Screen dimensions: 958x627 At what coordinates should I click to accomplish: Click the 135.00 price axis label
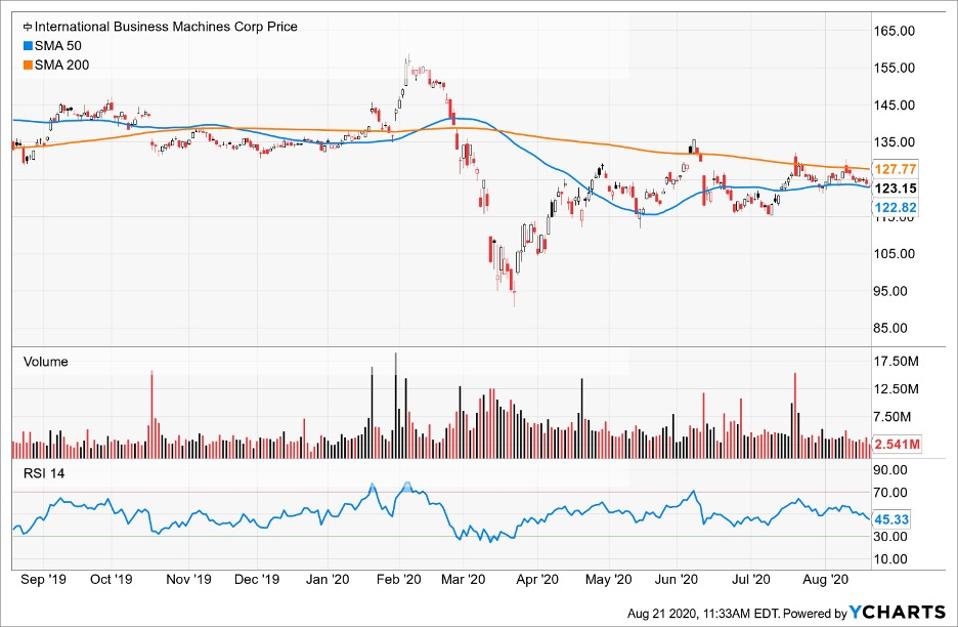895,142
